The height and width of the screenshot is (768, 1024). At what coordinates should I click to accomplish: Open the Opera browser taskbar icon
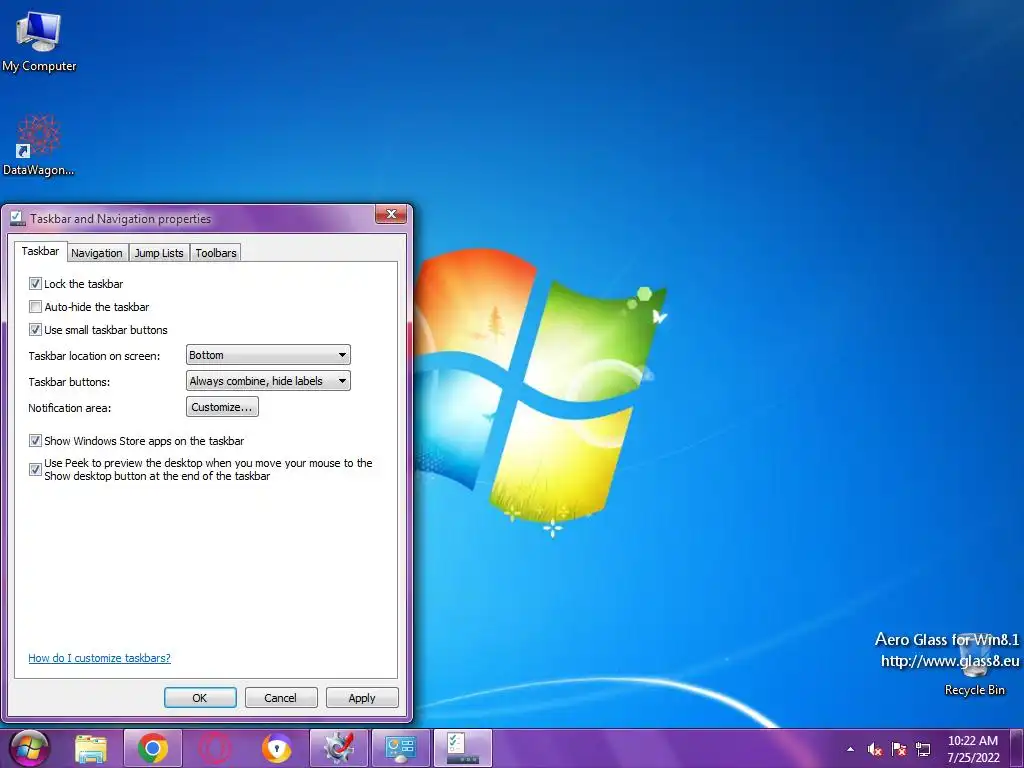pos(215,748)
